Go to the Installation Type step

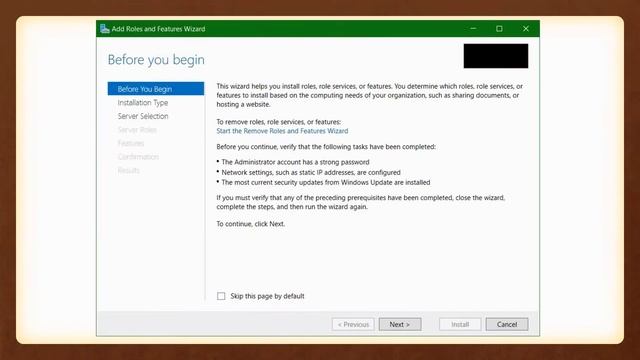(x=143, y=102)
